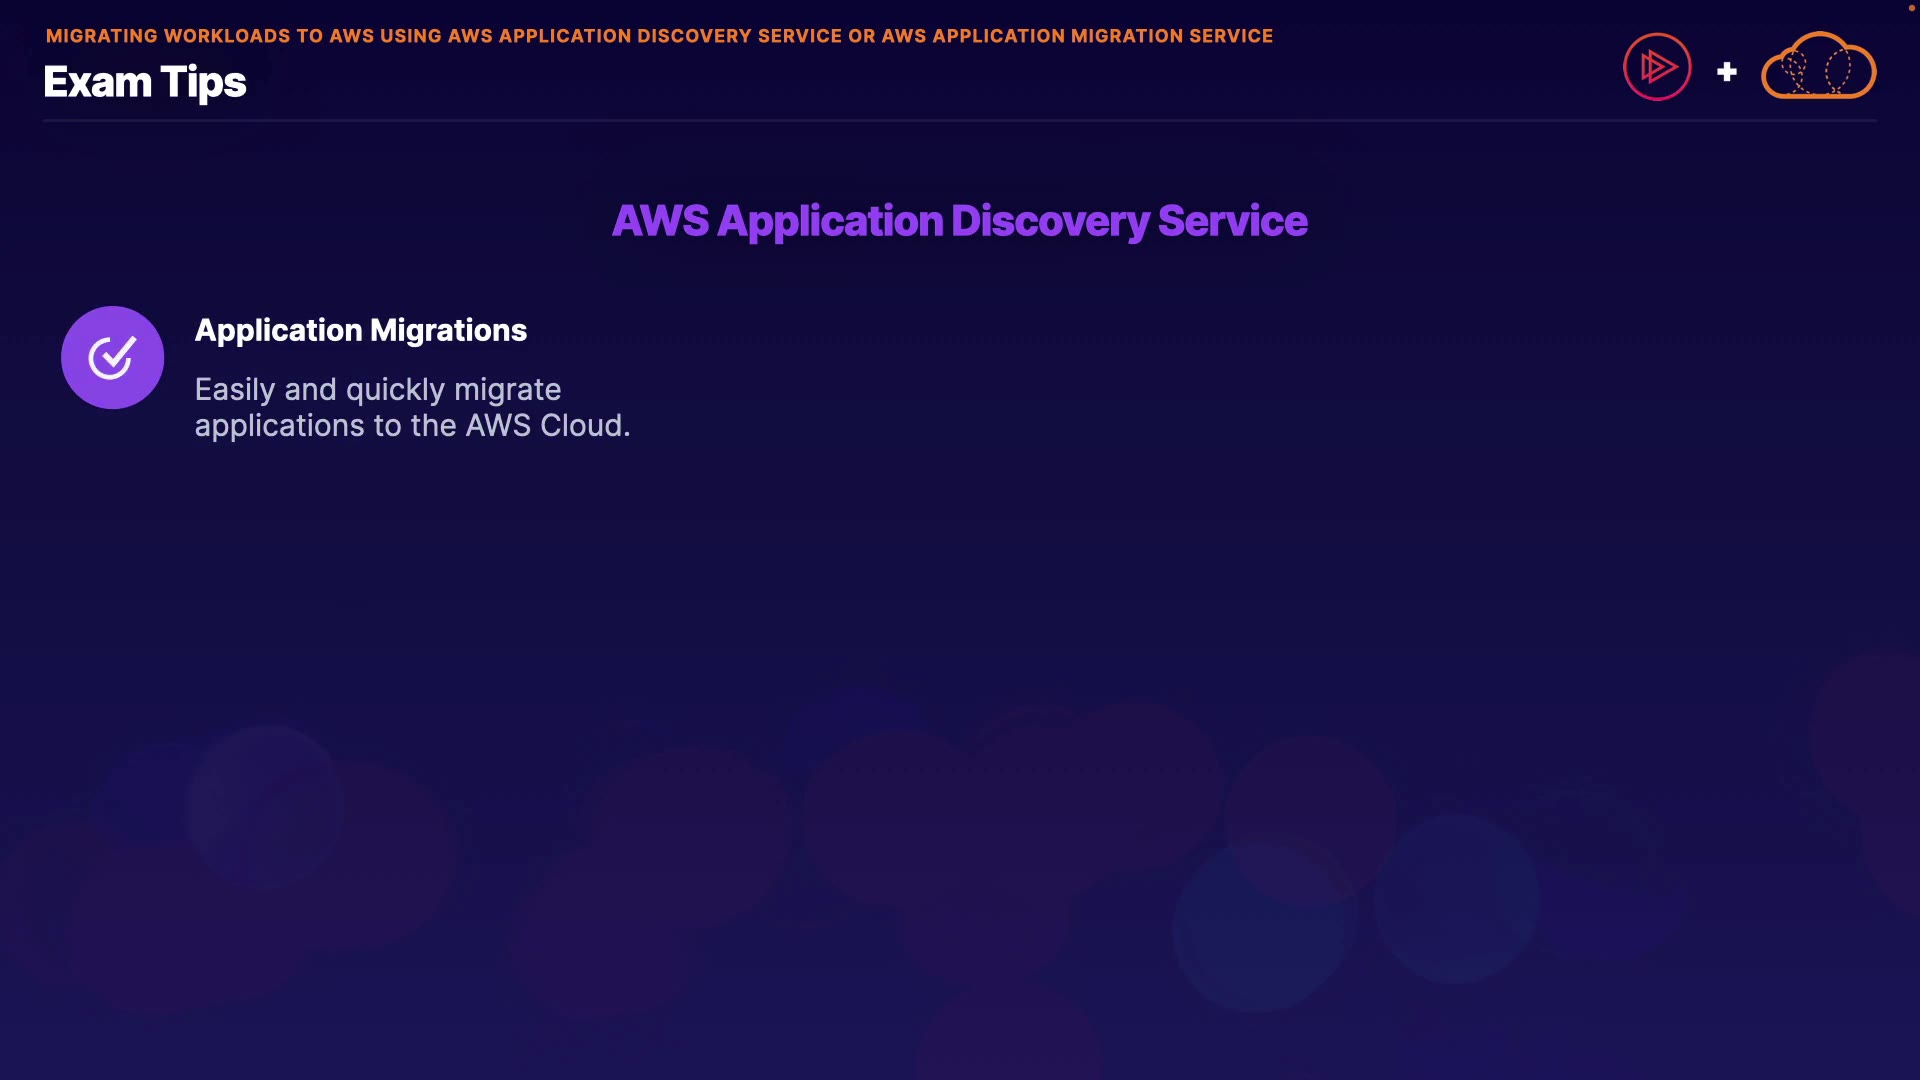Click the white plus sign between logos
The height and width of the screenshot is (1080, 1920).
coord(1727,72)
